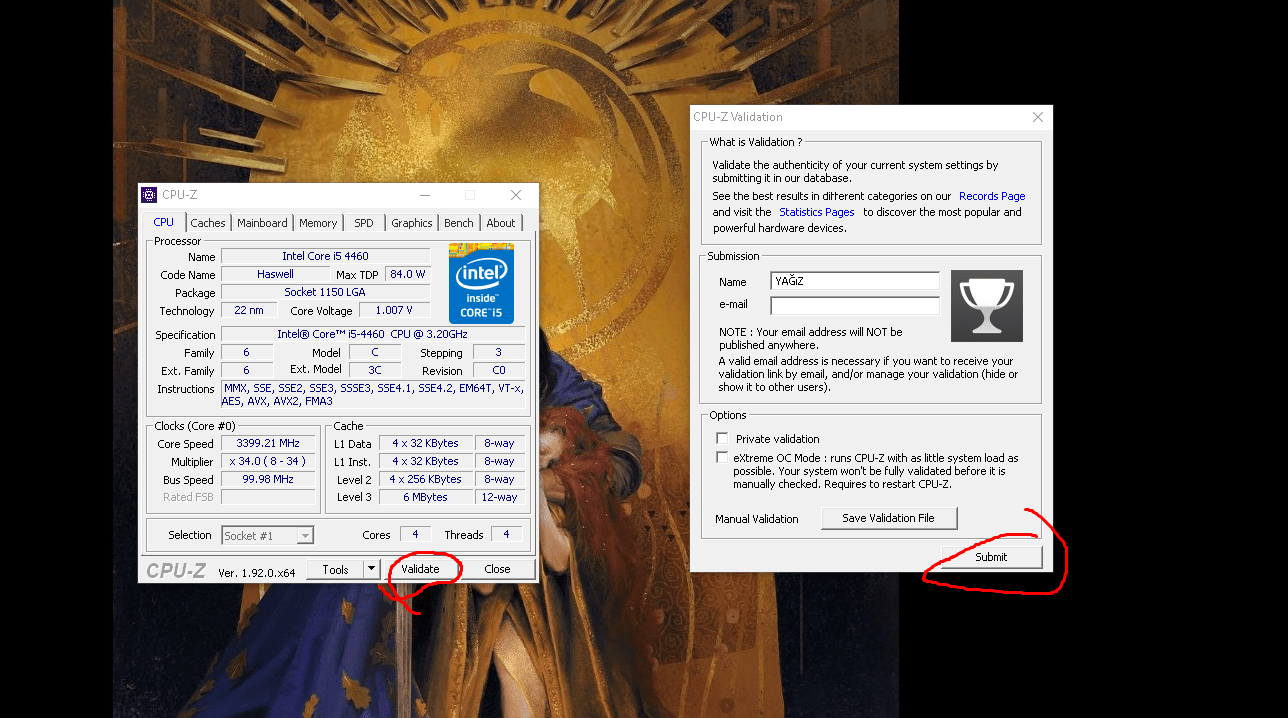Open the Bench tab
Viewport: 1288px width, 718px height.
click(459, 223)
